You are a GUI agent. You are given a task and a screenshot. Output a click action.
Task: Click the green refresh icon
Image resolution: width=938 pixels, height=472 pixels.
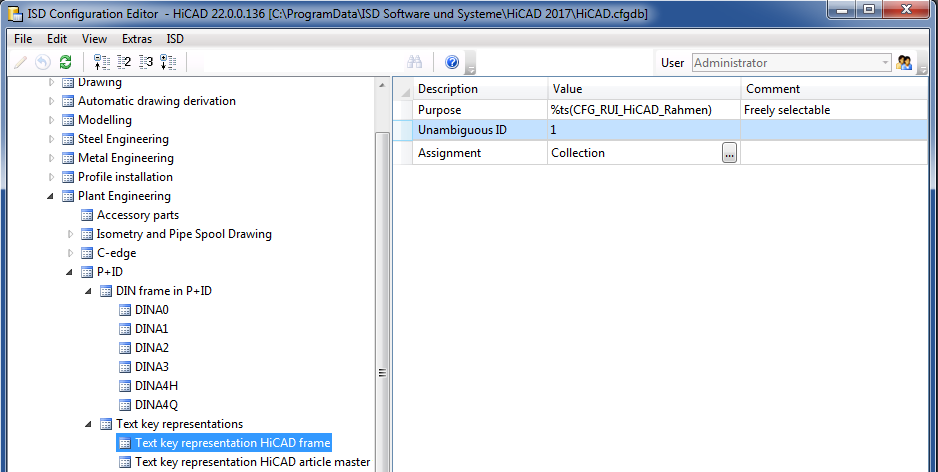(65, 62)
